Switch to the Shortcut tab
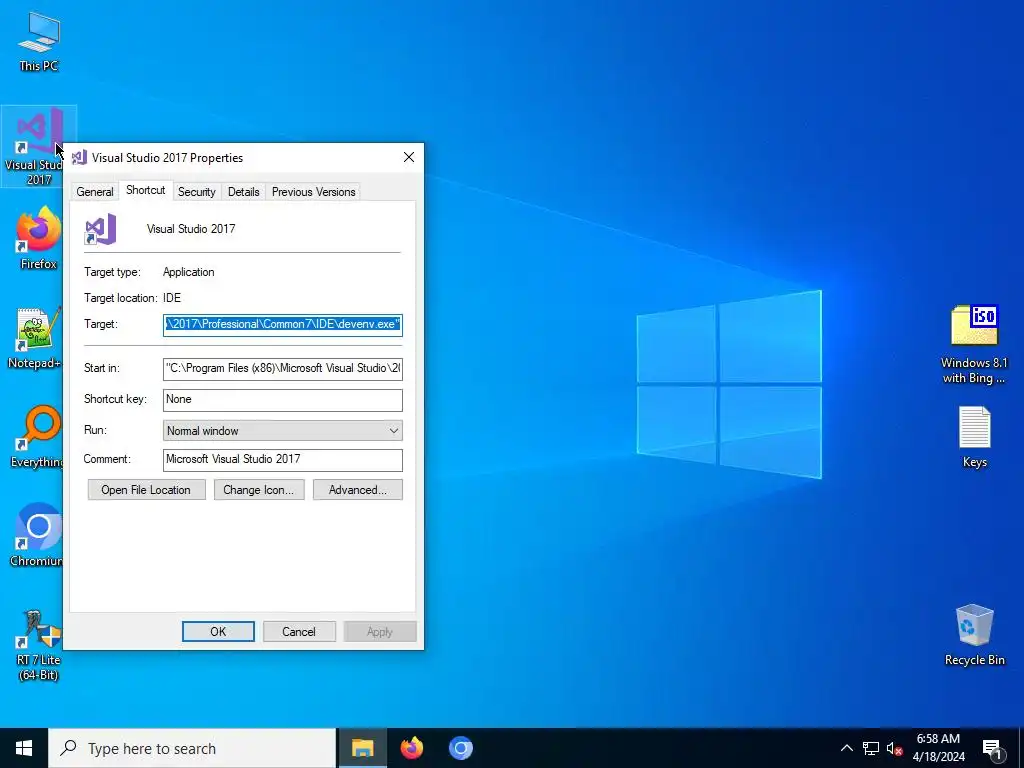The width and height of the screenshot is (1024, 768). click(x=146, y=190)
